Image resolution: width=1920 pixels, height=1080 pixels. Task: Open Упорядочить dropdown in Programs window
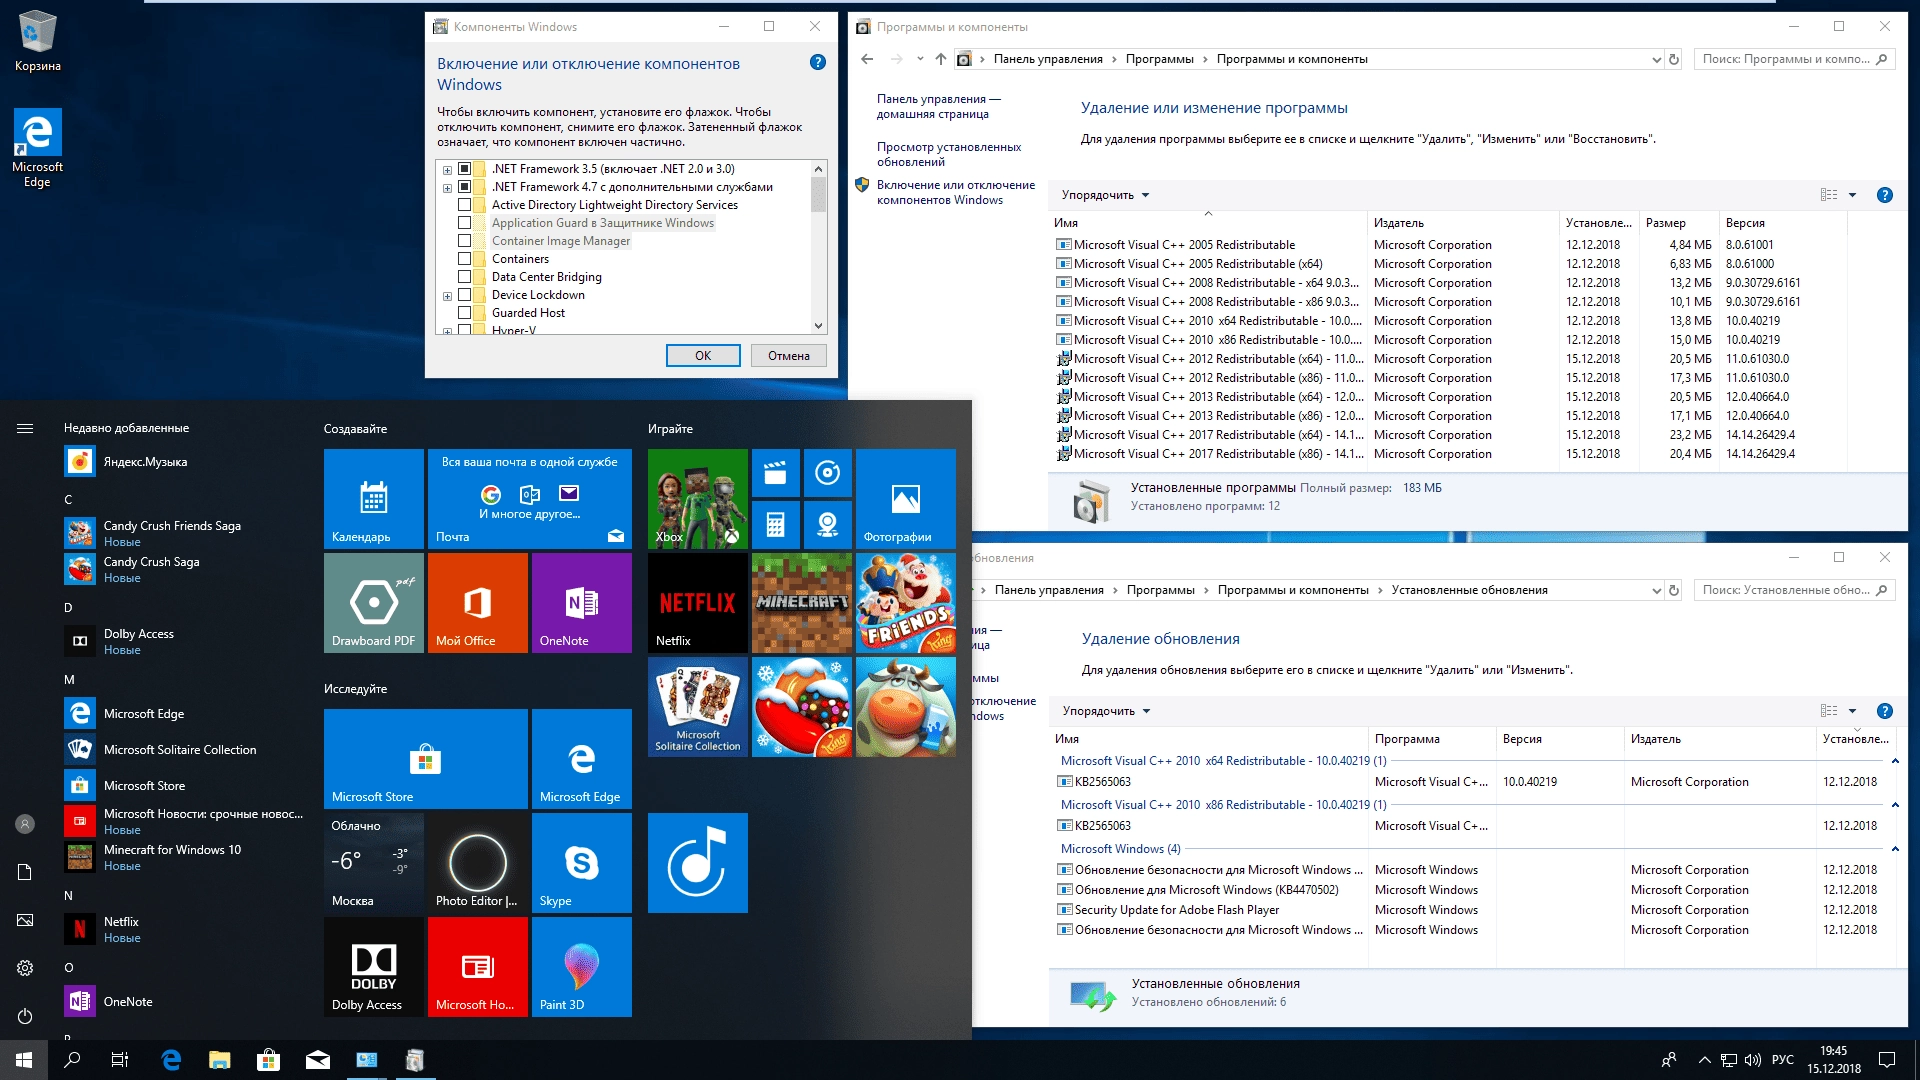[1105, 195]
